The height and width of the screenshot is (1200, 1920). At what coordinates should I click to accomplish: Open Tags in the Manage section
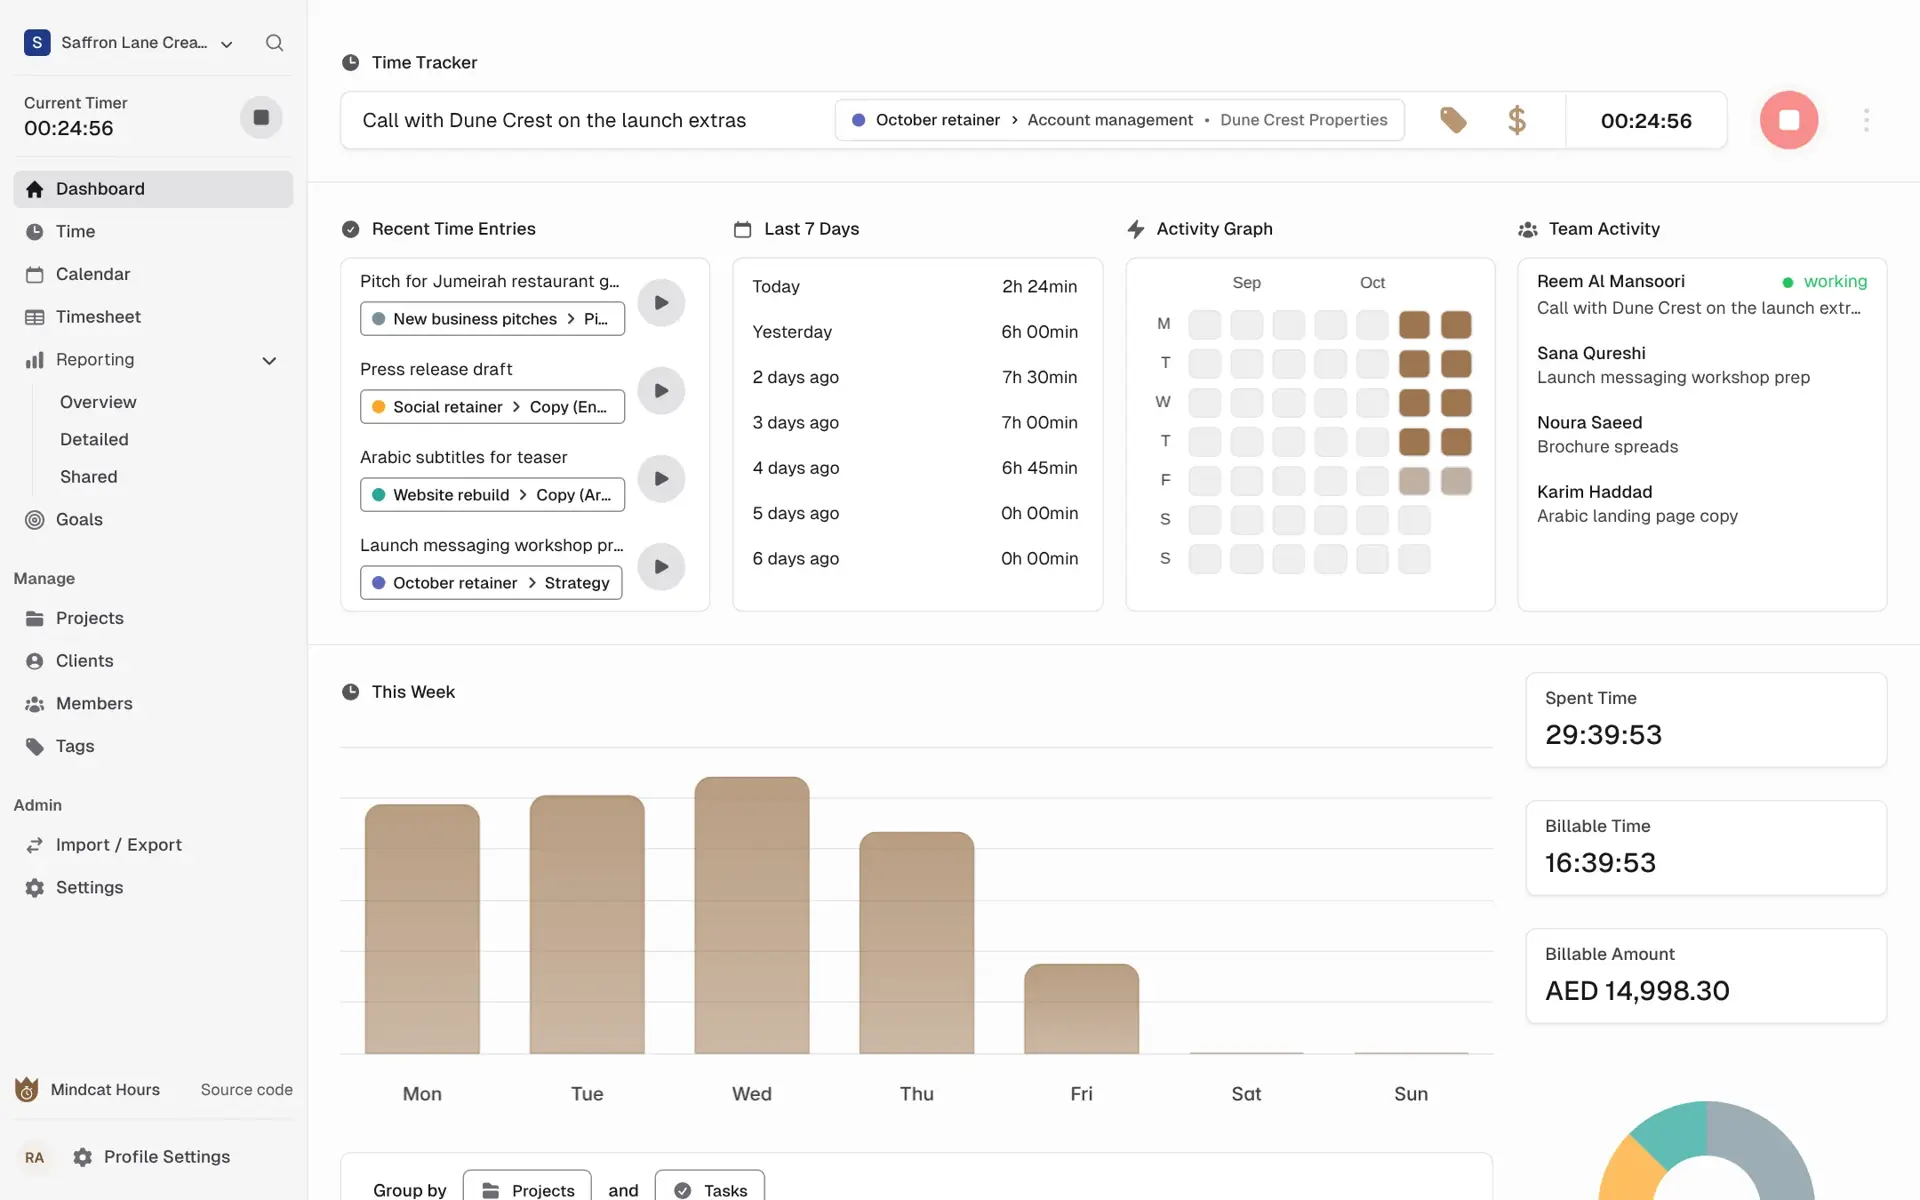click(153, 746)
